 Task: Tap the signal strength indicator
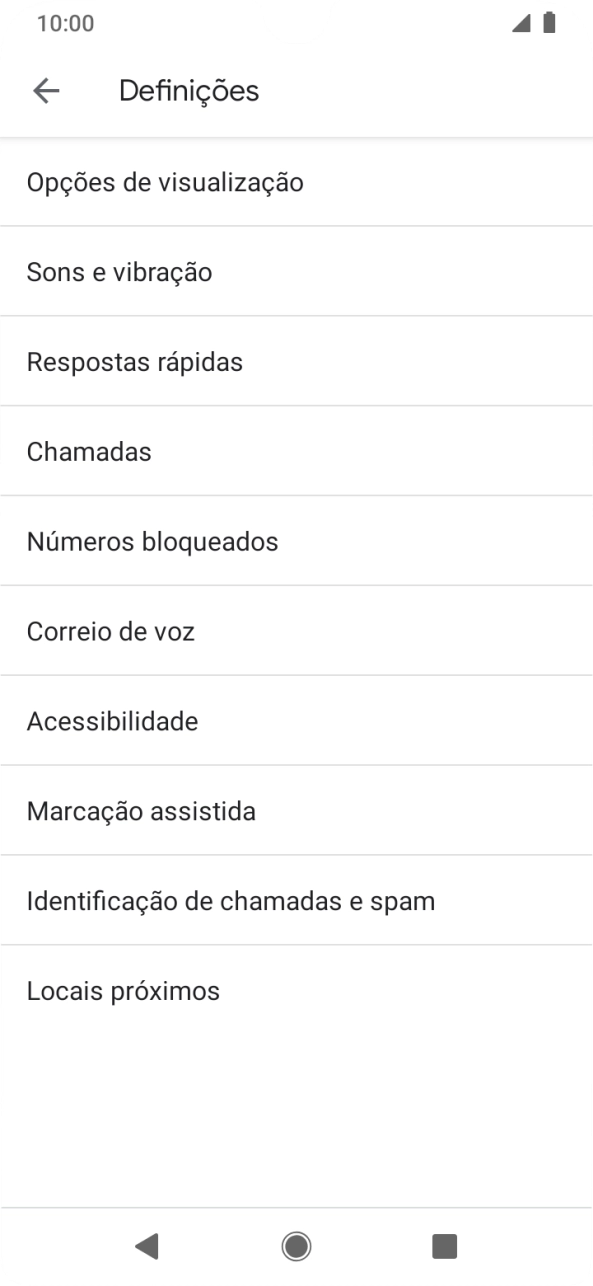pos(522,22)
